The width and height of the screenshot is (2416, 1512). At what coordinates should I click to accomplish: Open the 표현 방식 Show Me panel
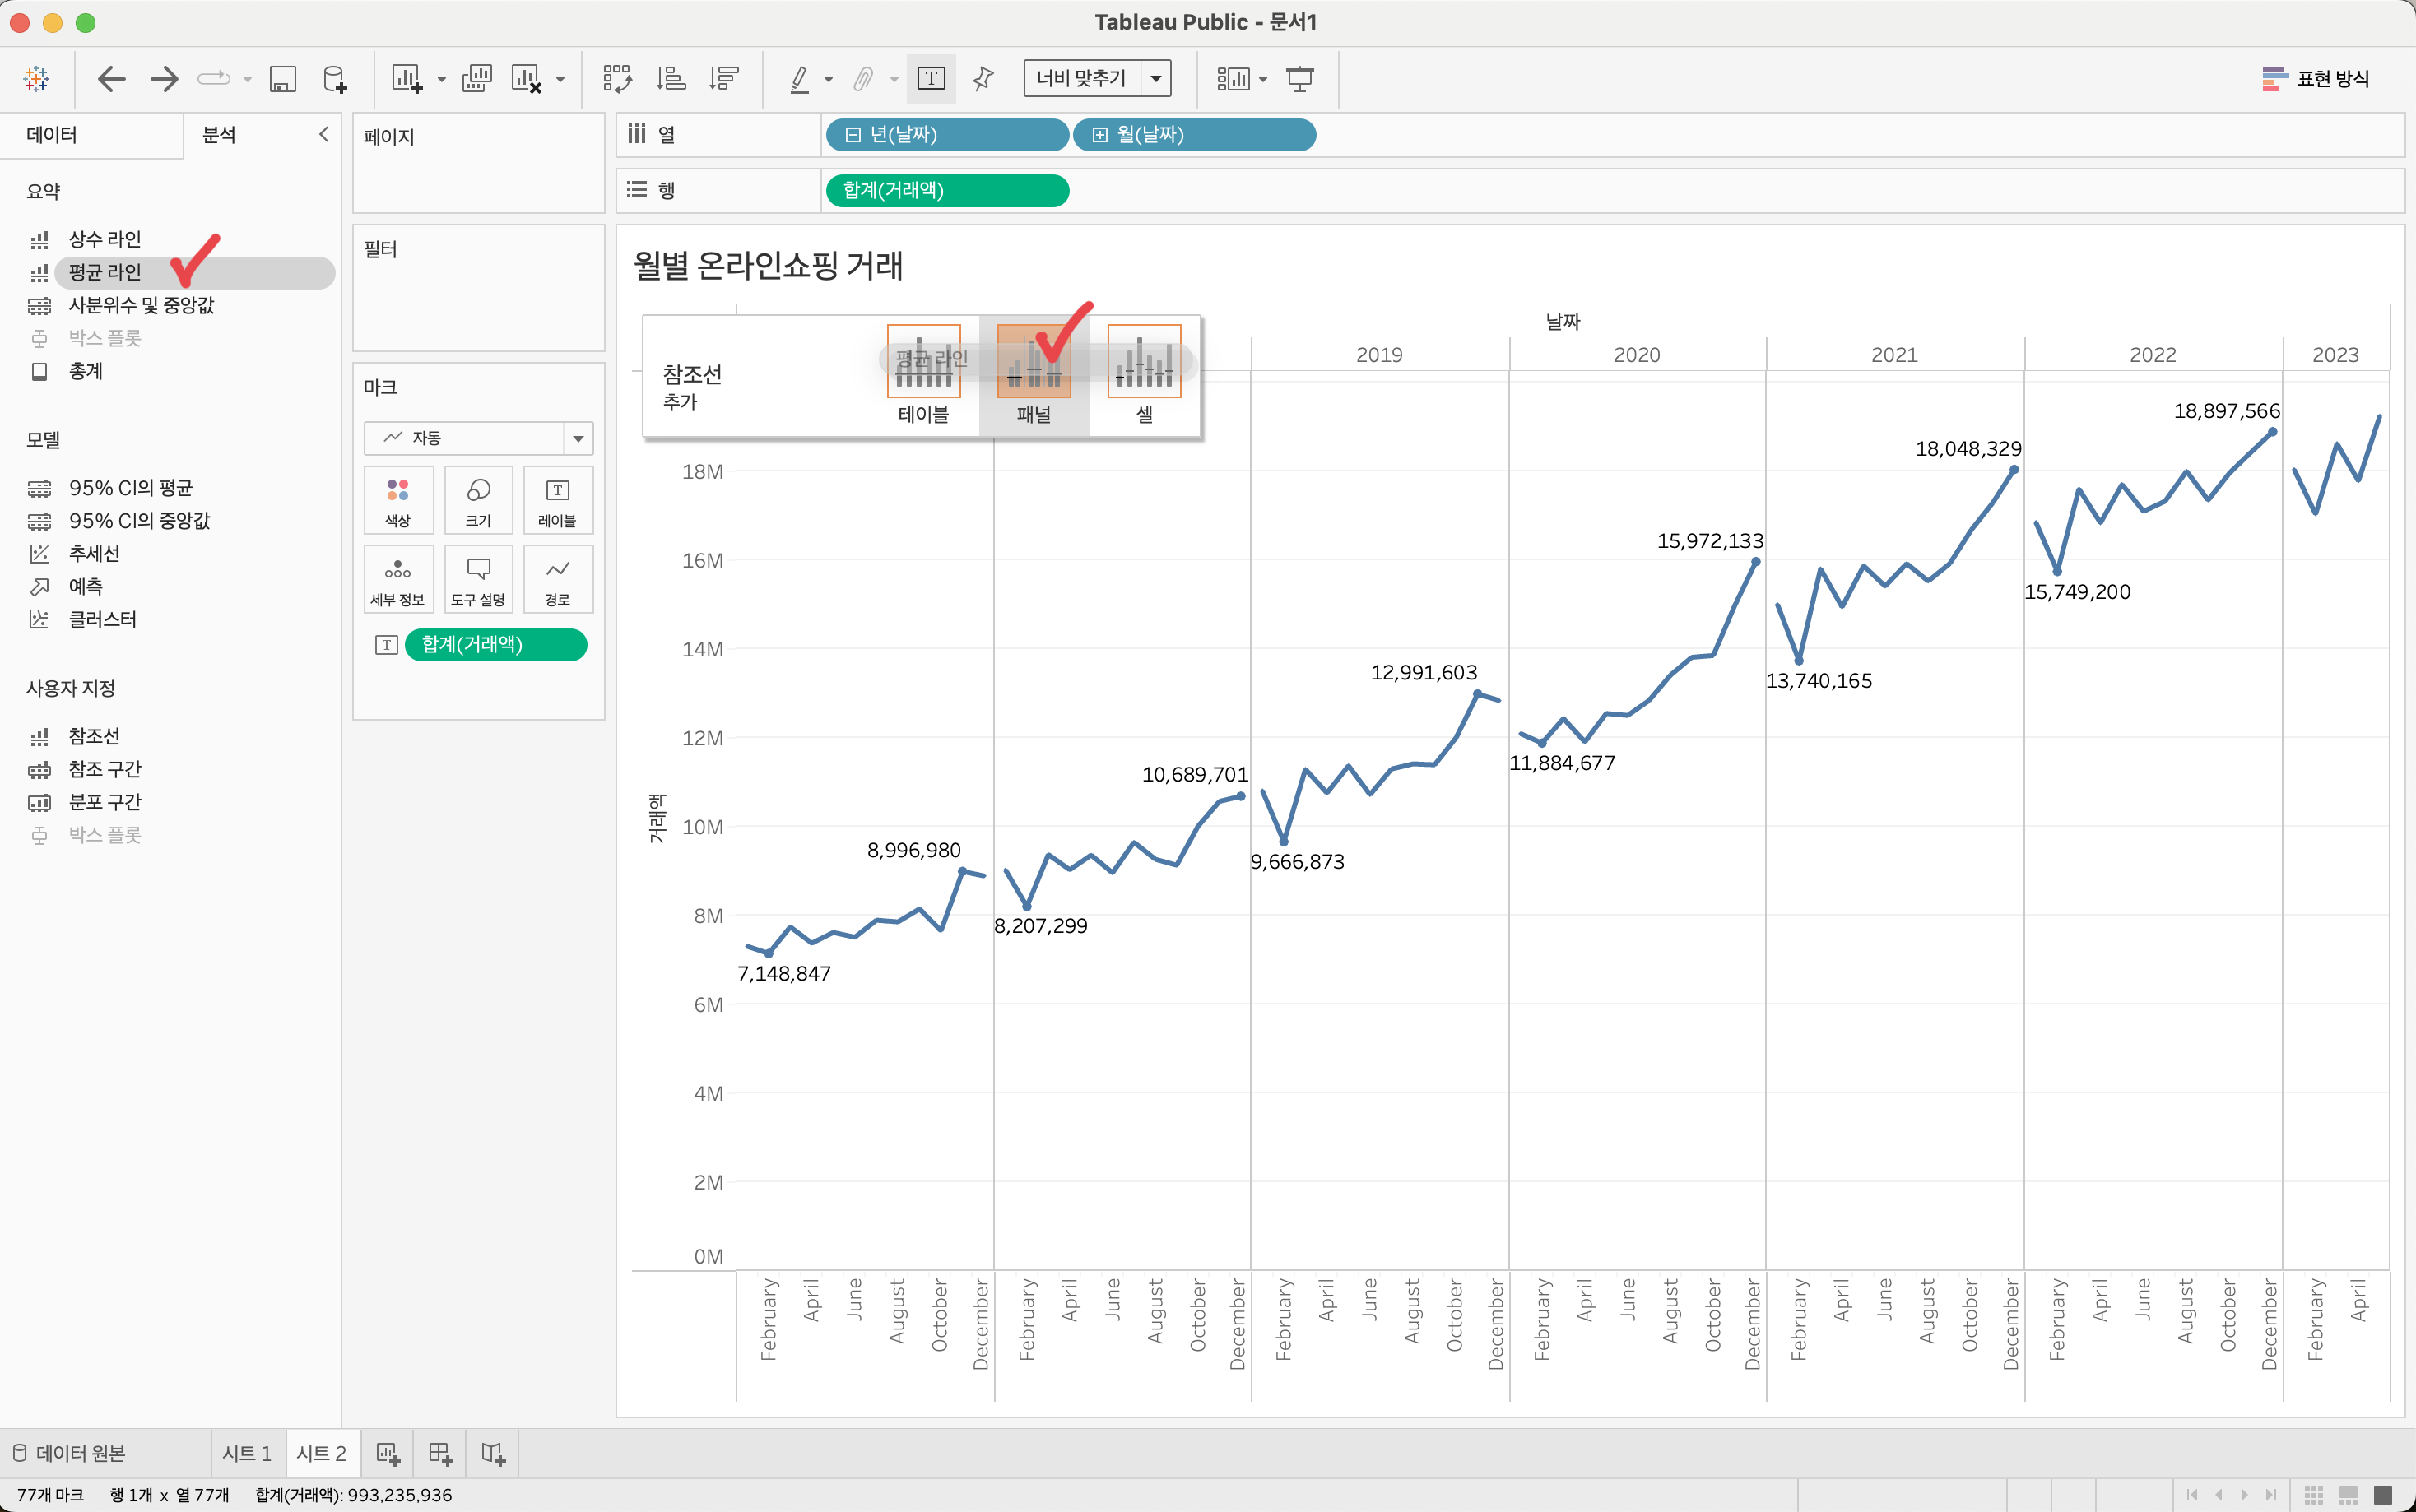2316,79
